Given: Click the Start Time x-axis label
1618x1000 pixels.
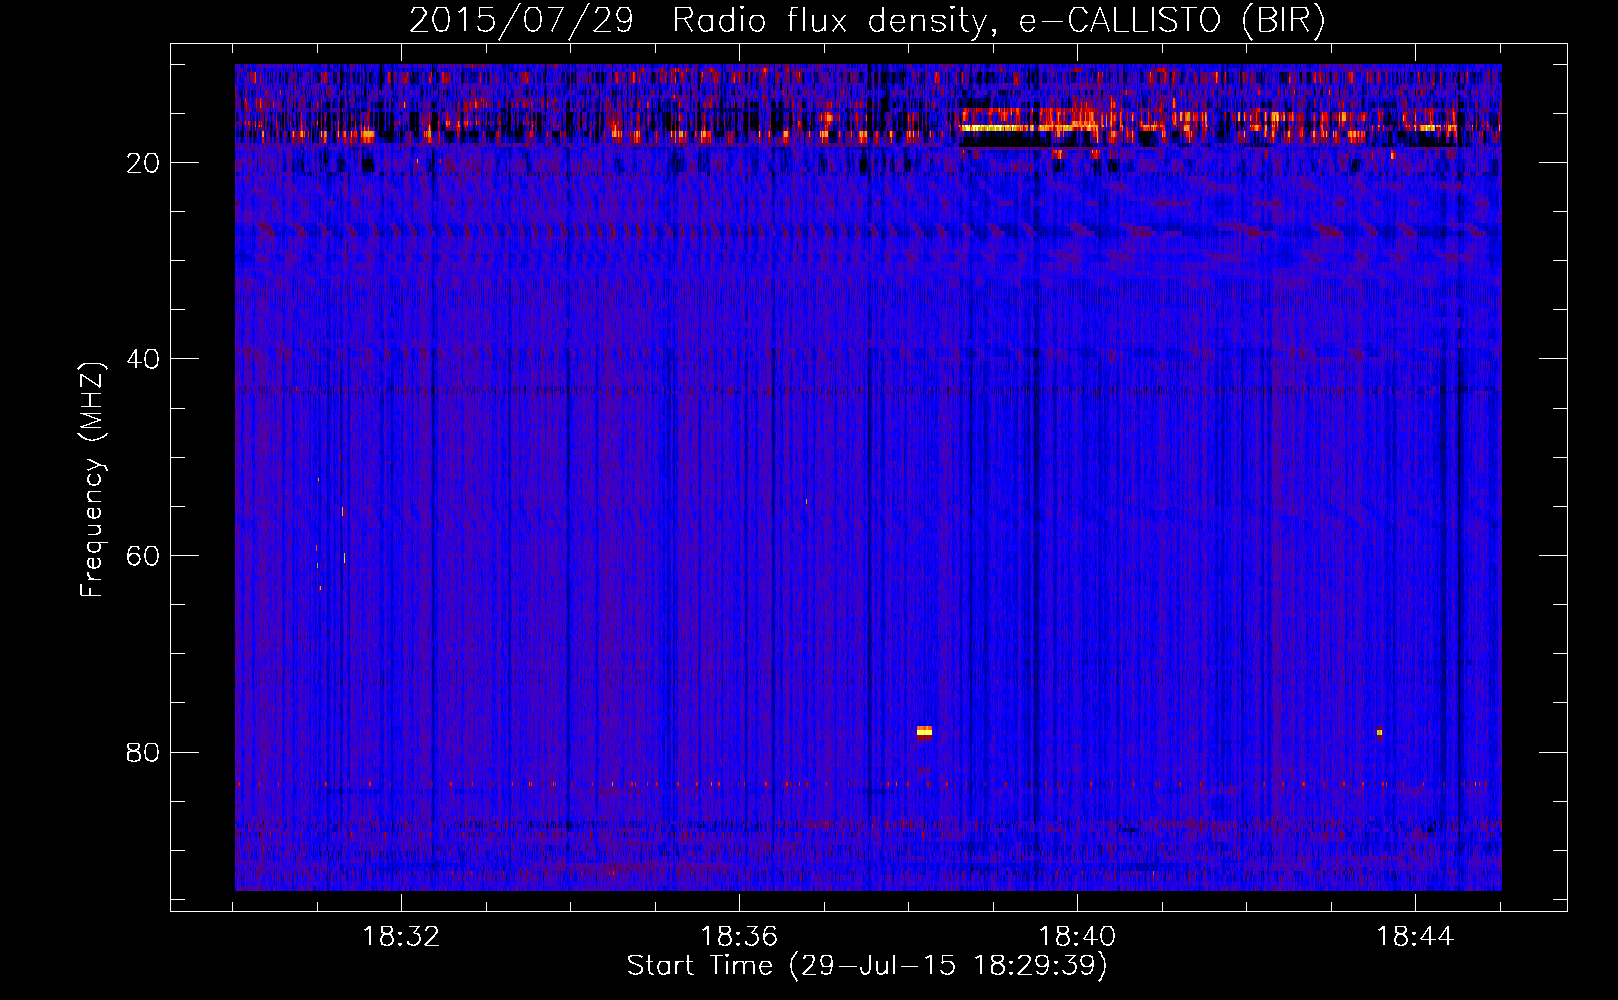Looking at the screenshot, I should point(866,966).
